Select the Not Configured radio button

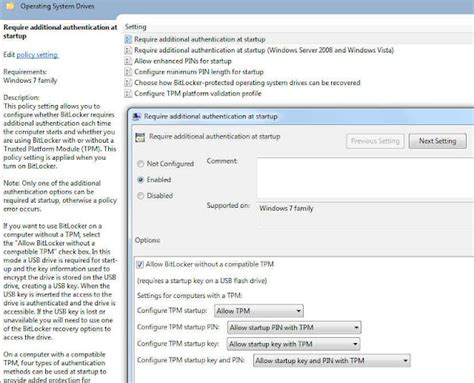point(141,164)
